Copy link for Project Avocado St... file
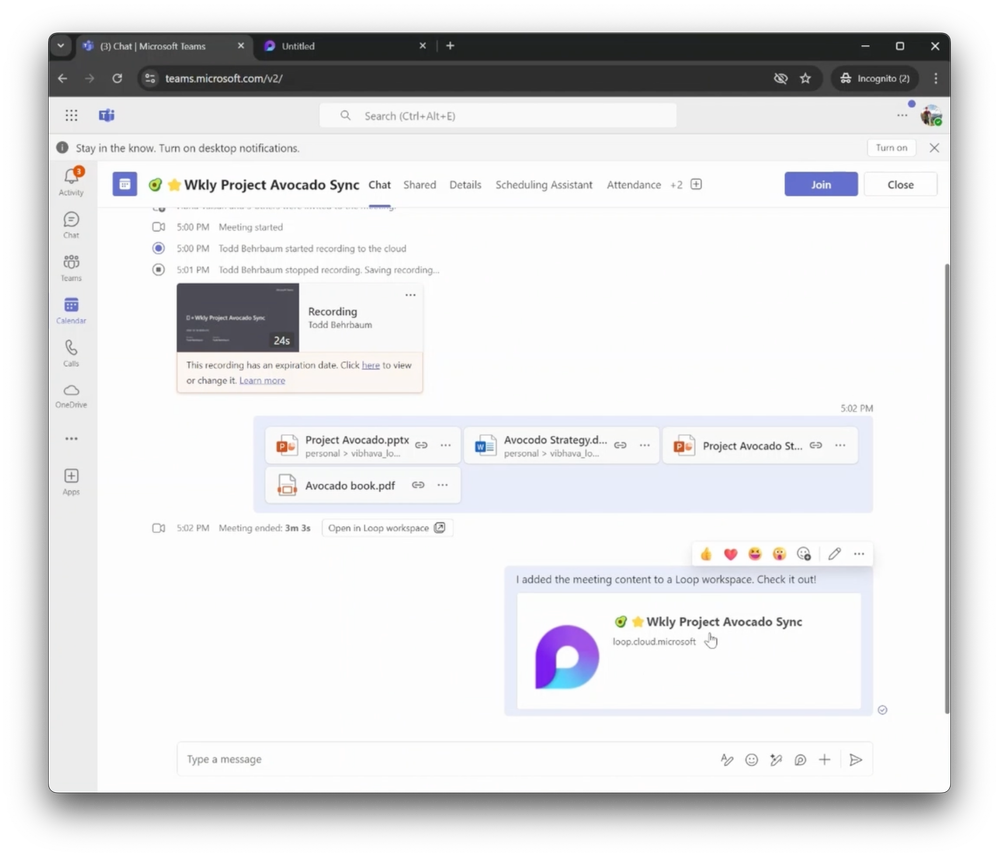Image resolution: width=999 pixels, height=857 pixels. [x=816, y=445]
